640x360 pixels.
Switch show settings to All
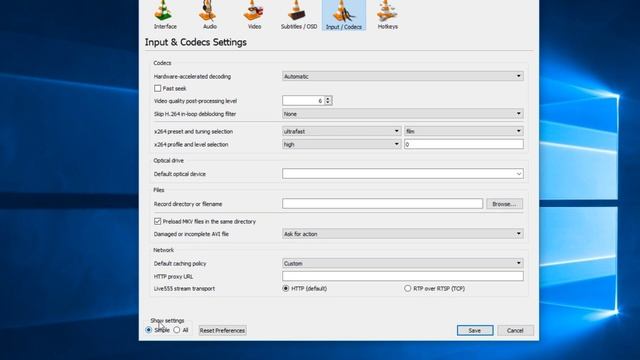(177, 330)
